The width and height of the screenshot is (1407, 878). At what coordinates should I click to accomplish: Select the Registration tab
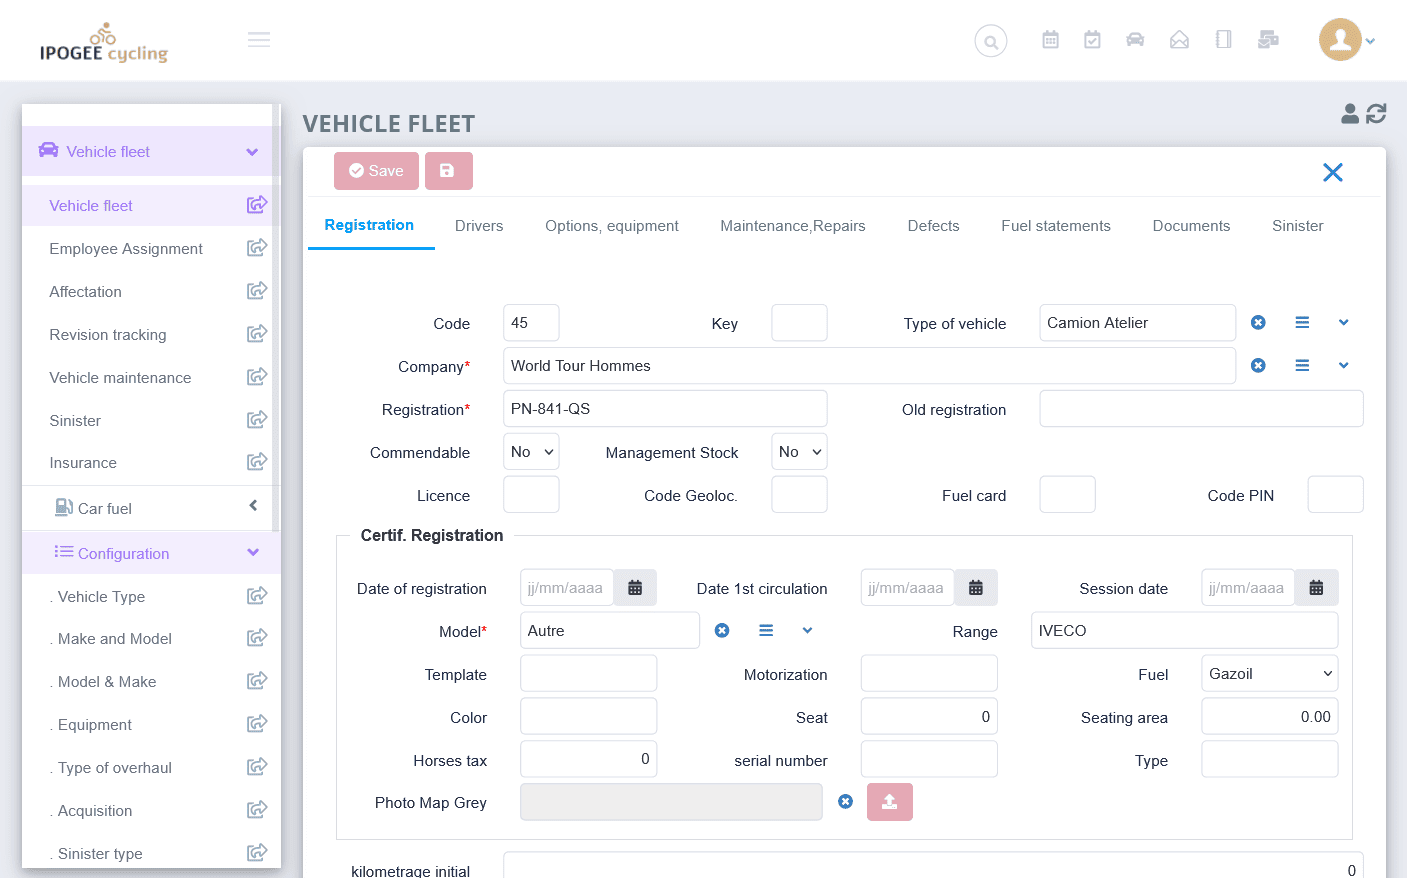coord(370,226)
